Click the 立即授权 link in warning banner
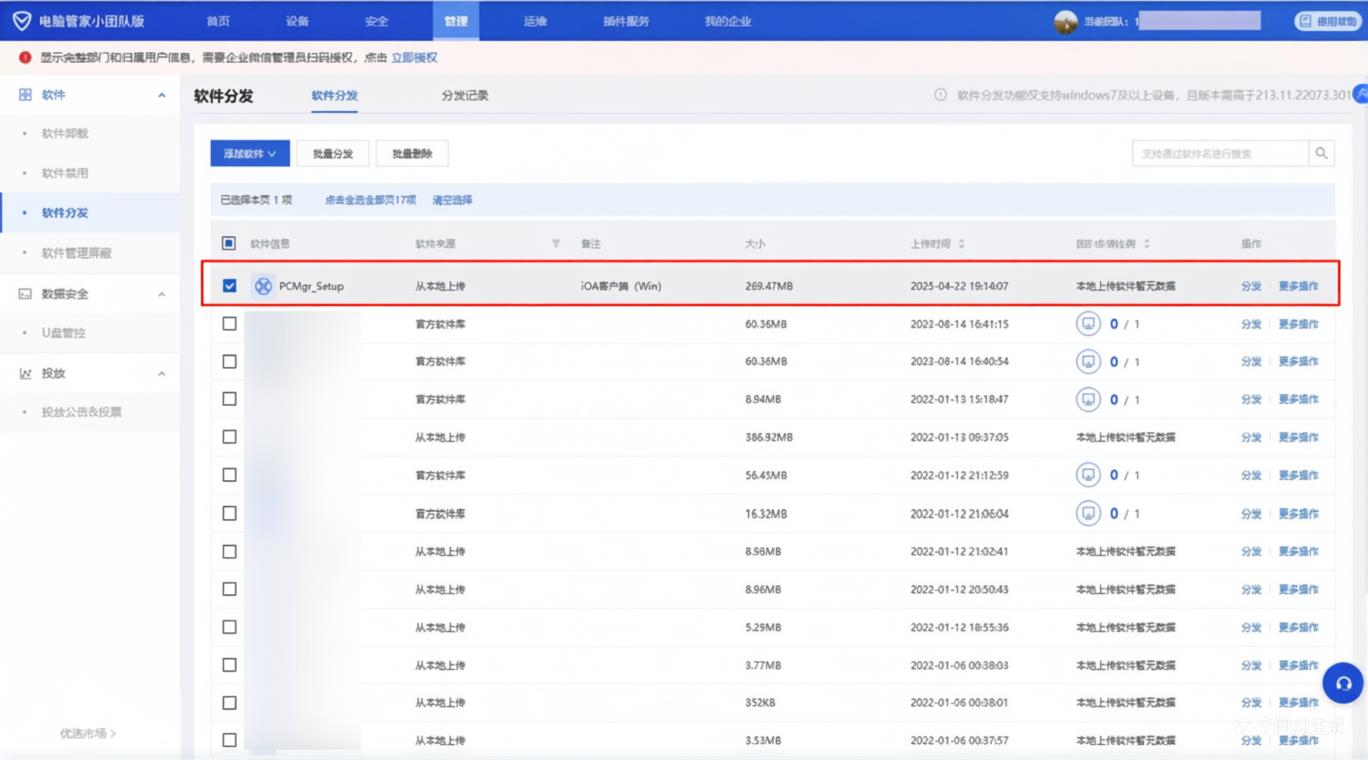This screenshot has height=760, width=1368. point(414,58)
